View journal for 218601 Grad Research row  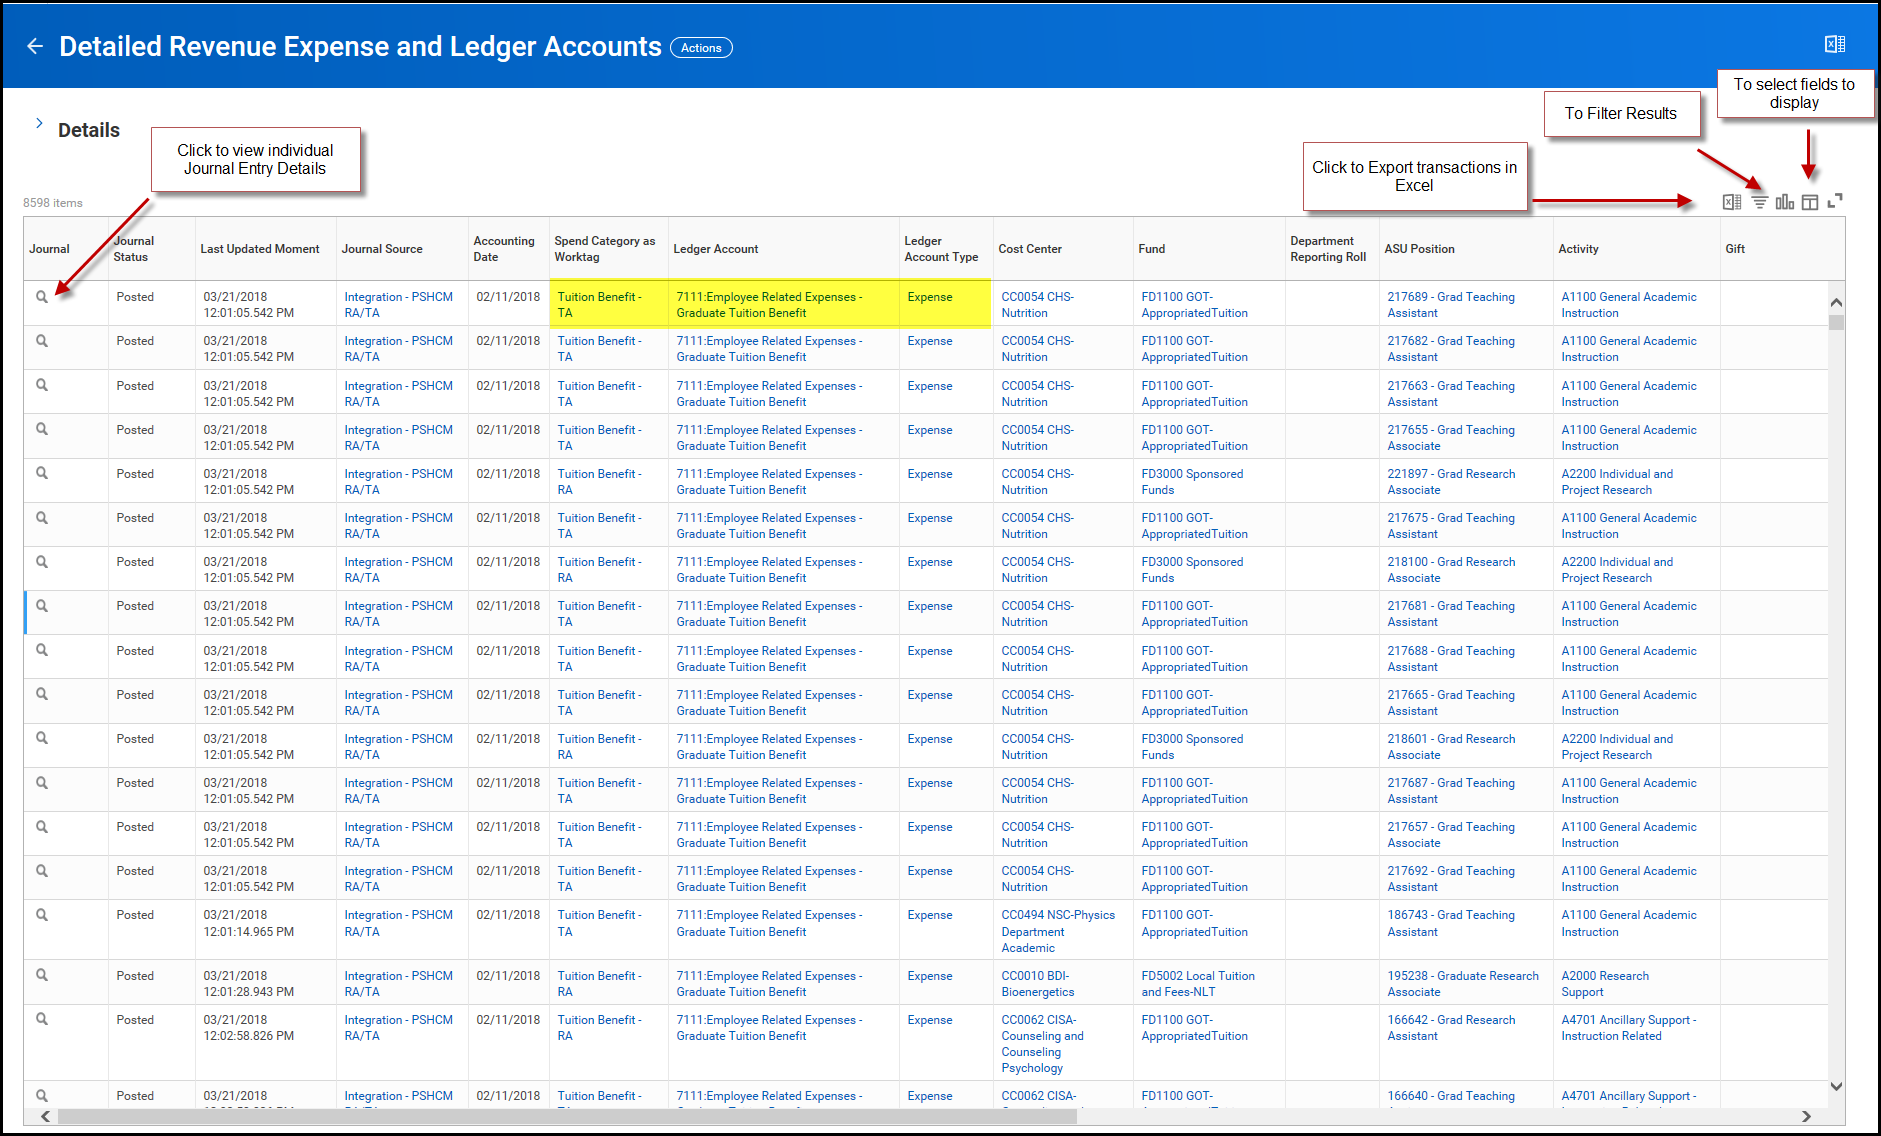pyautogui.click(x=42, y=738)
